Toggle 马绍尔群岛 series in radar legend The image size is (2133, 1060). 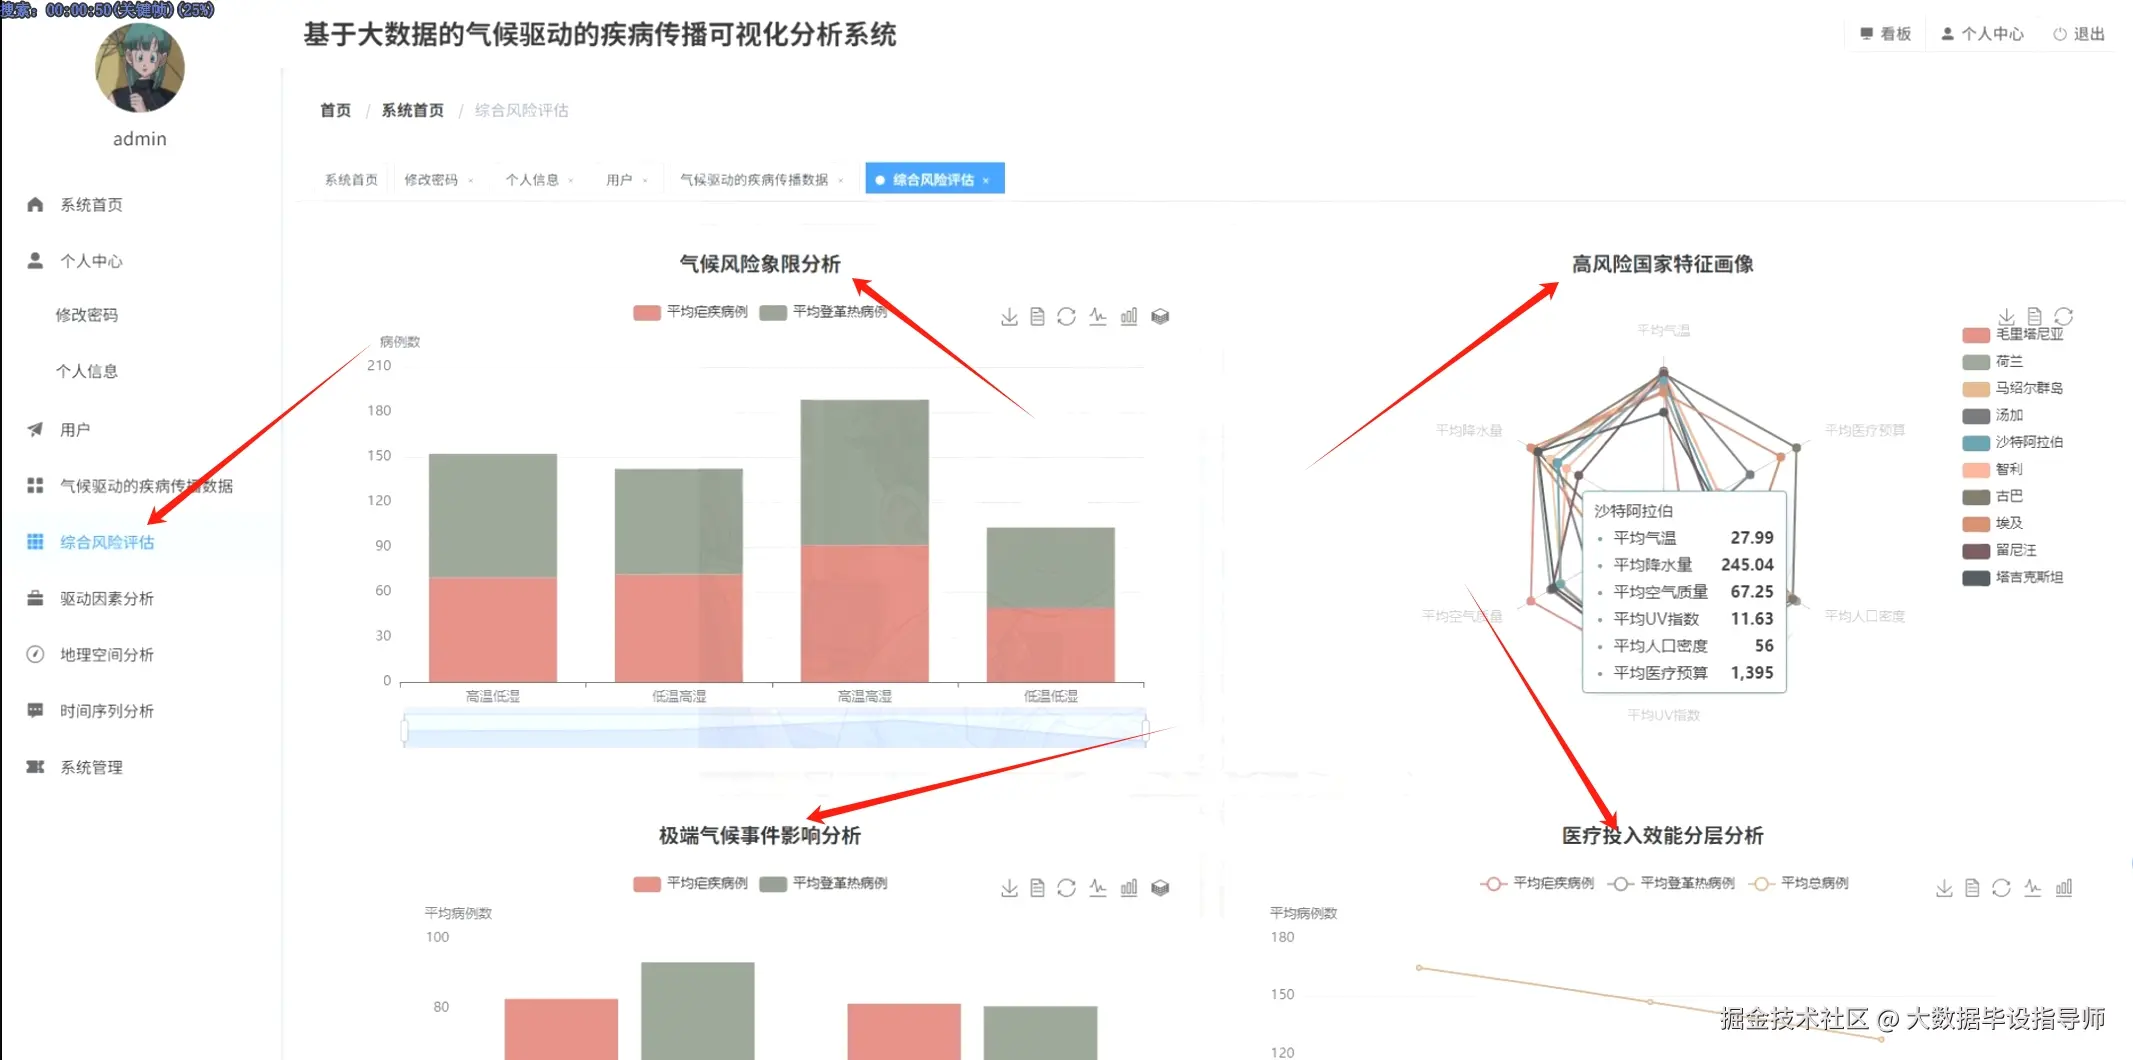tap(2013, 388)
